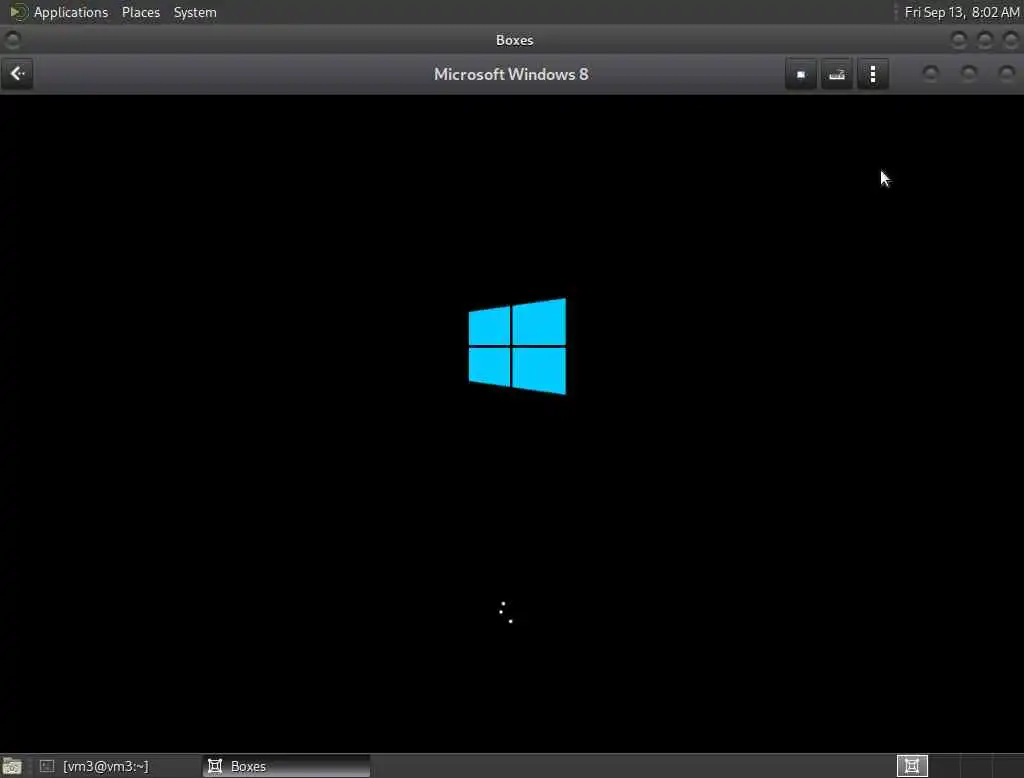Screen dimensions: 1024x778
Task: Click the loading spinner dots in VM
Action: tap(505, 612)
